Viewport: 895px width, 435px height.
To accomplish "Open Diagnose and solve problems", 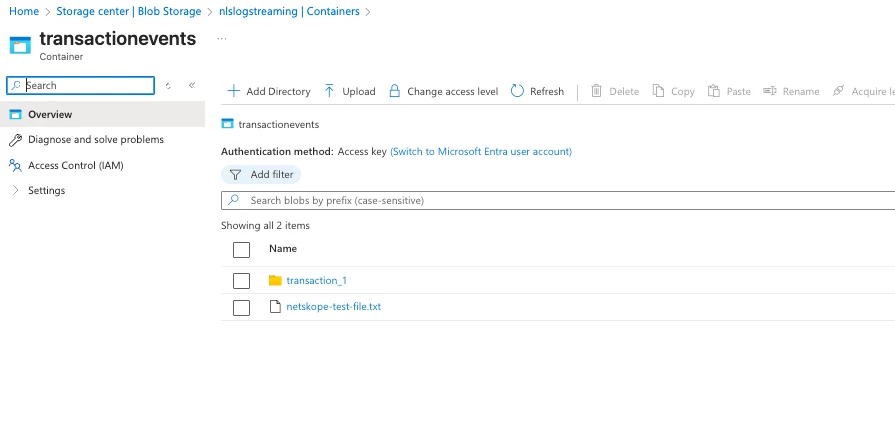I will click(95, 140).
